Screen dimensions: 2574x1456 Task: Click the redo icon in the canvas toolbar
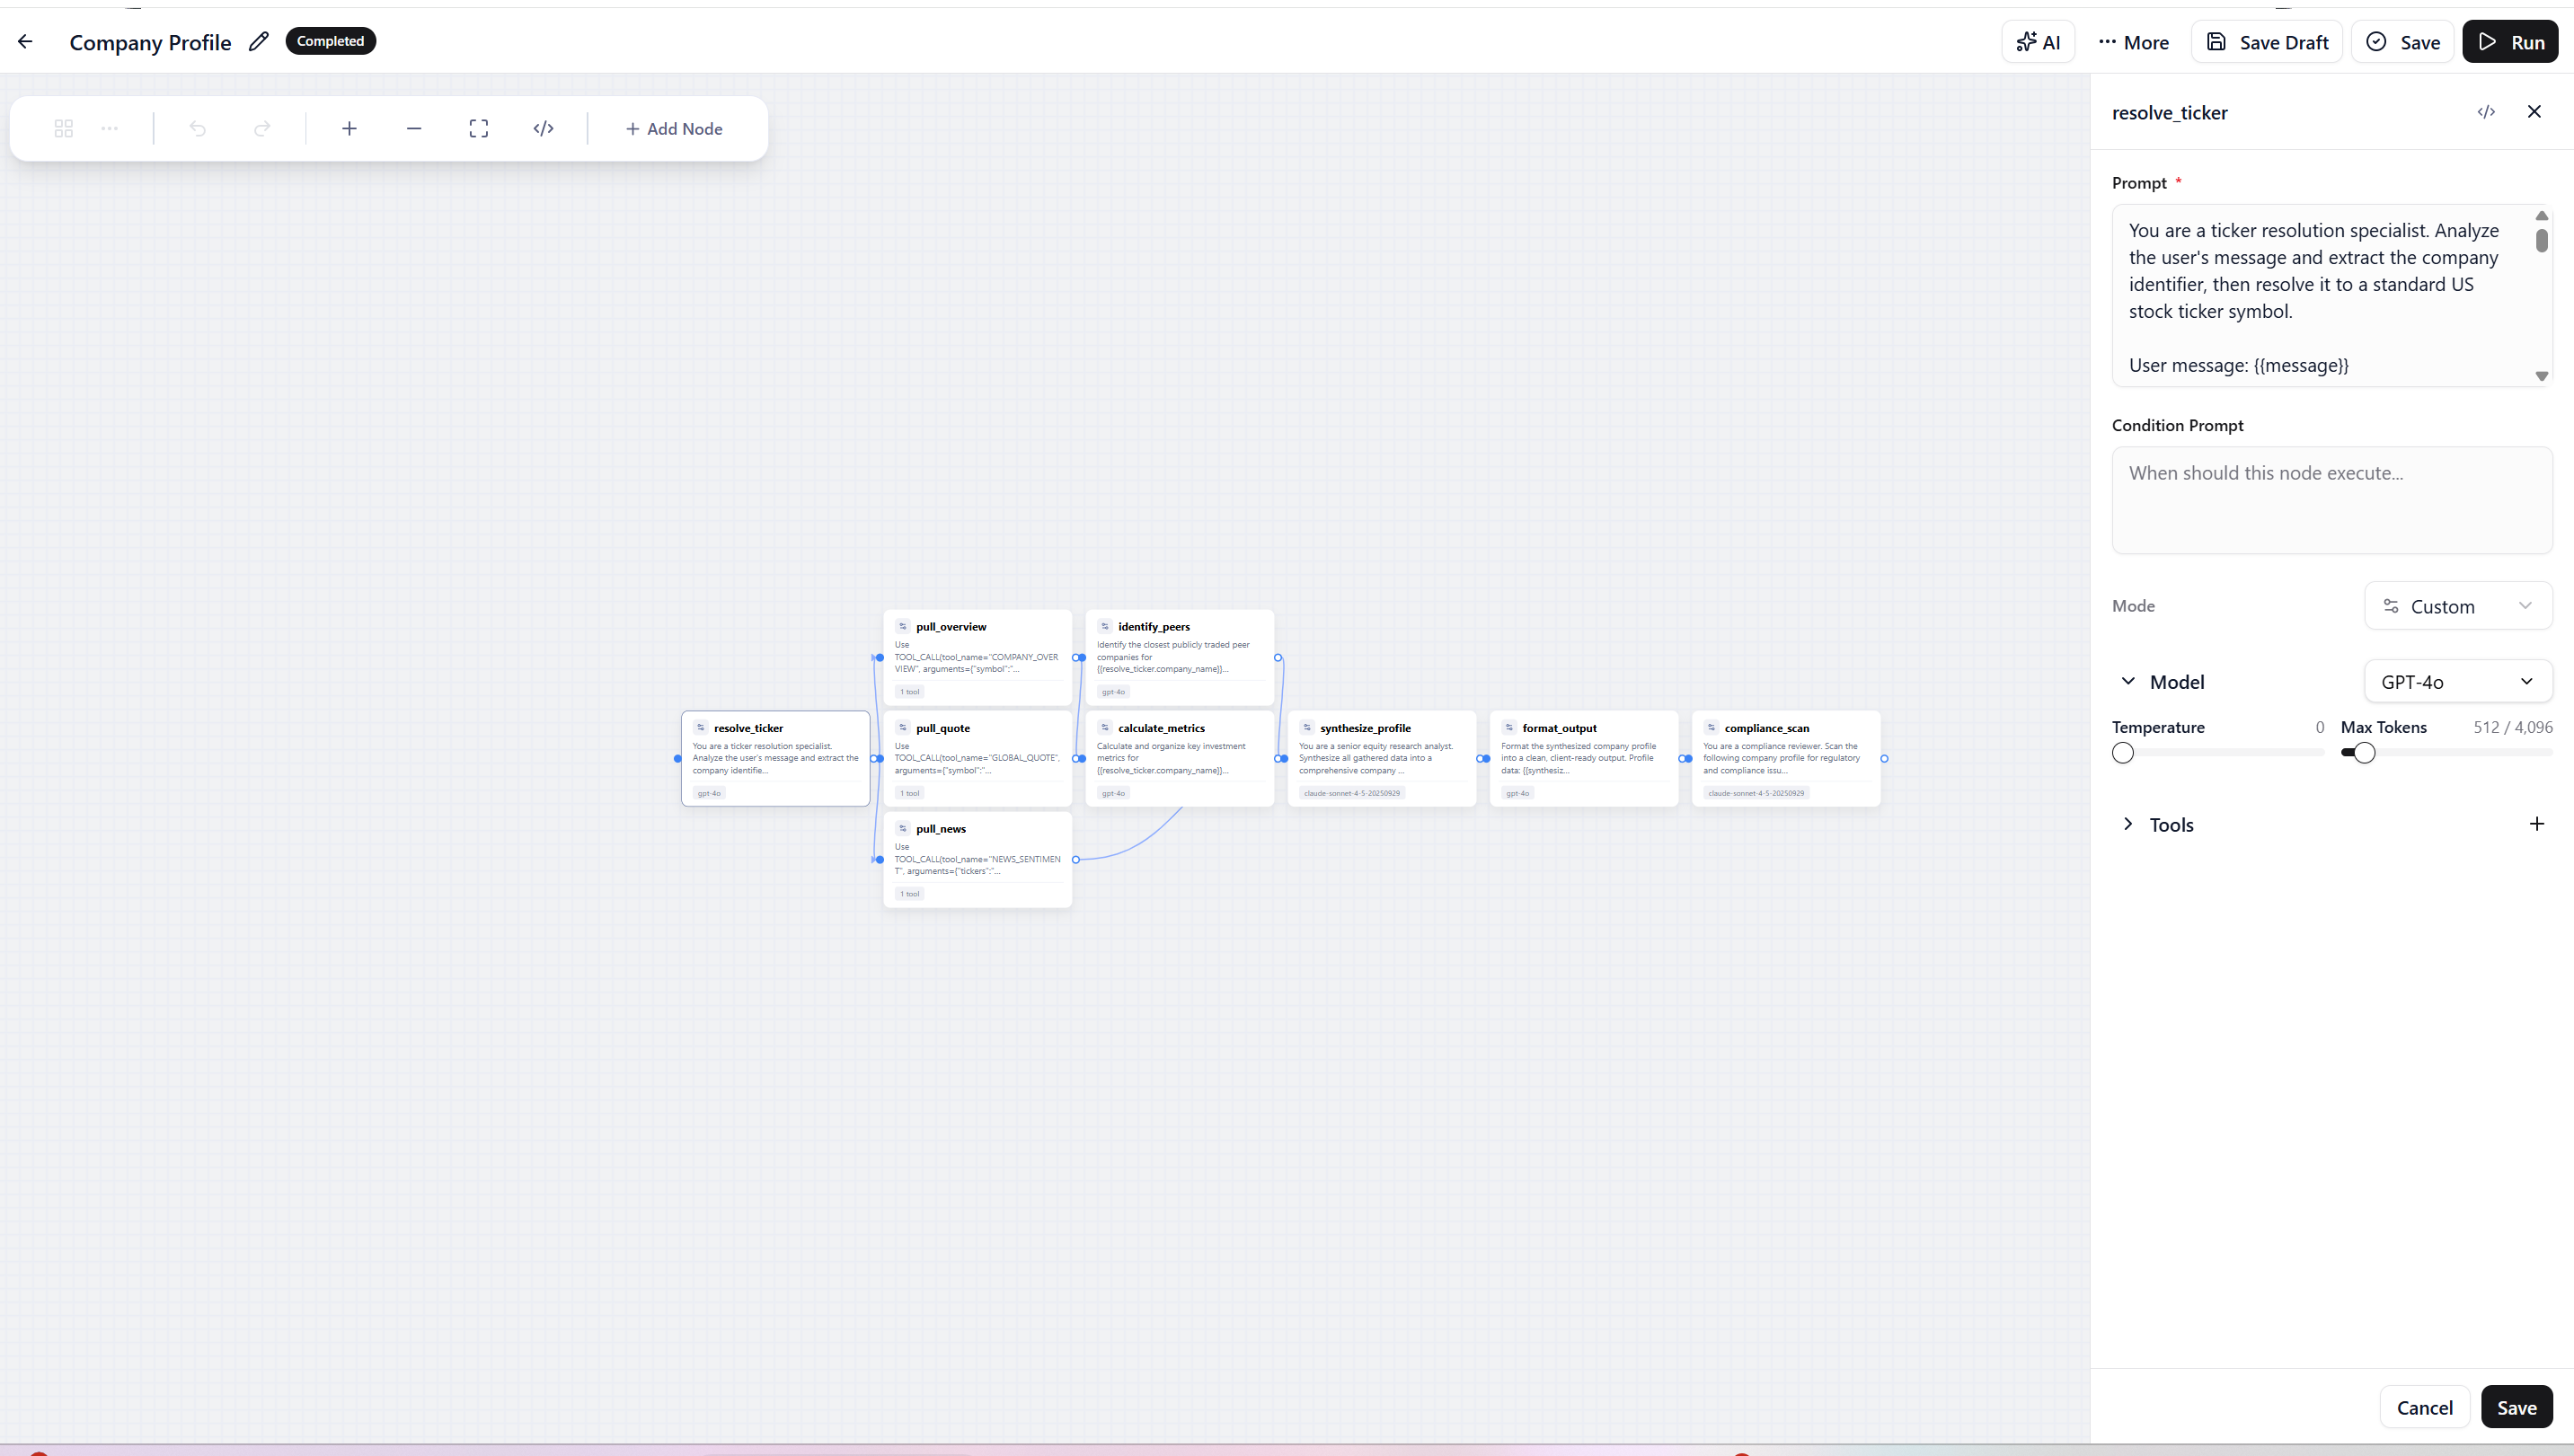click(x=262, y=128)
